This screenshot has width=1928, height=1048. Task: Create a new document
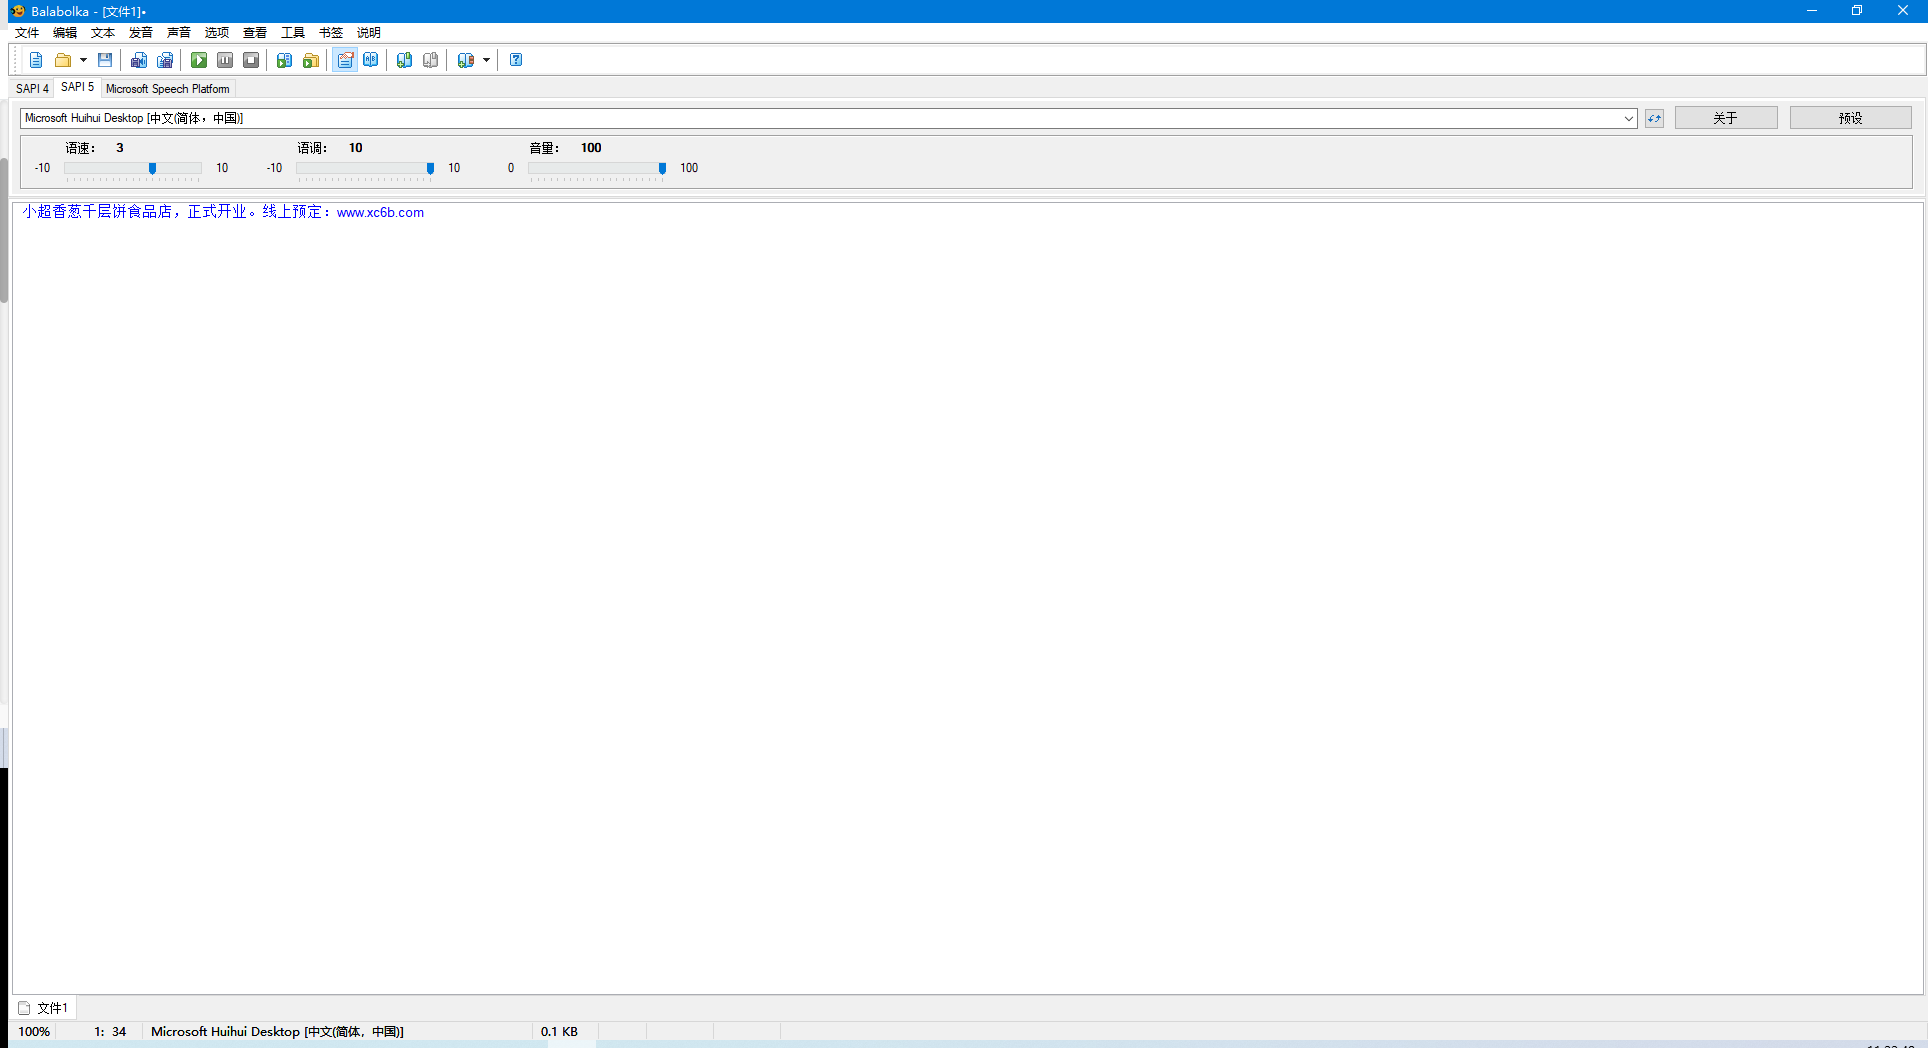(36, 60)
